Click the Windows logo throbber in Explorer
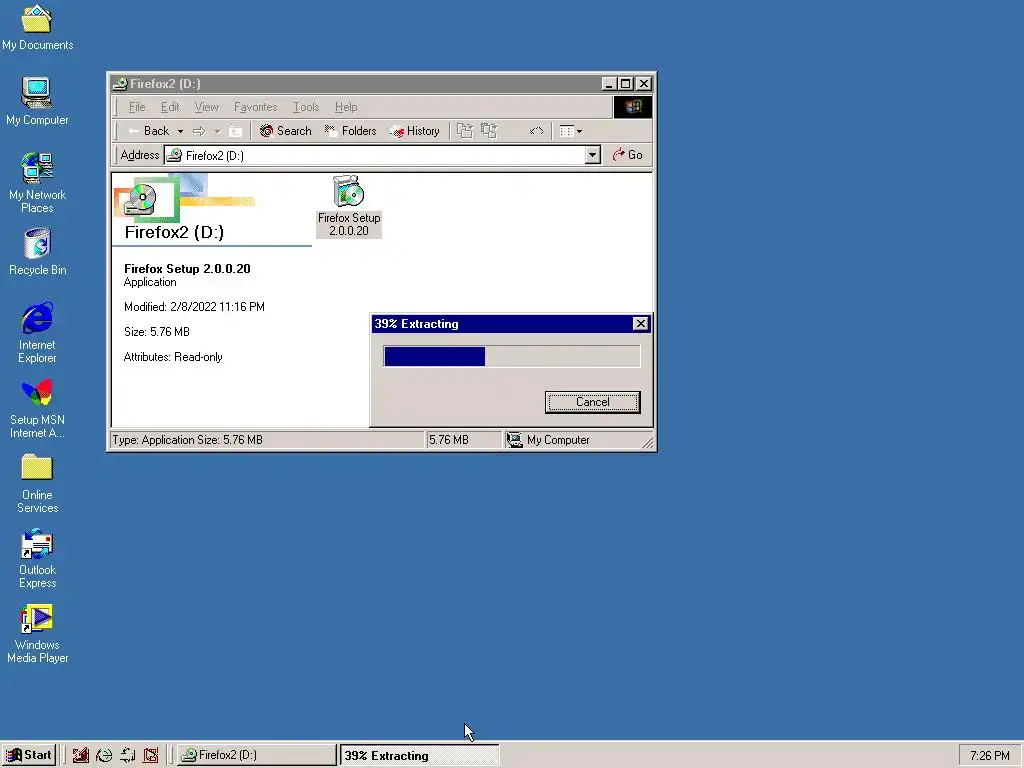 (x=632, y=106)
